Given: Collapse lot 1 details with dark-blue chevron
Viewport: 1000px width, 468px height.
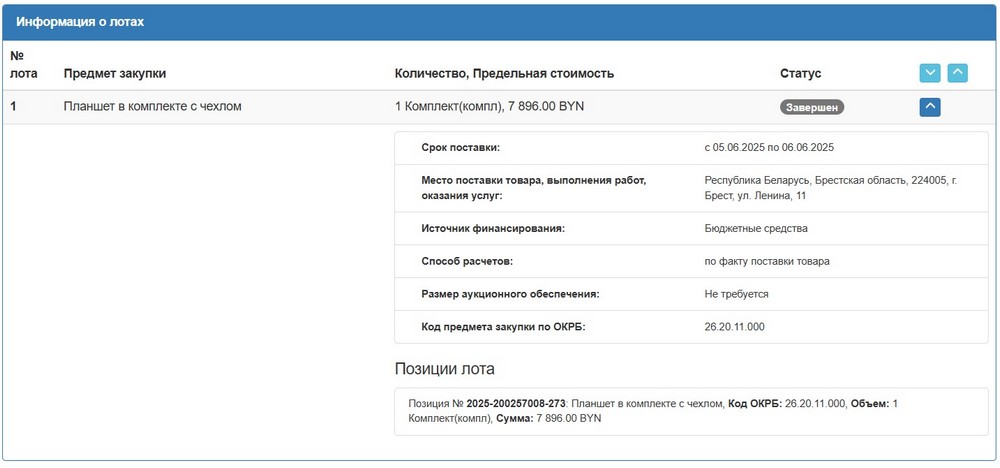Looking at the screenshot, I should (929, 107).
